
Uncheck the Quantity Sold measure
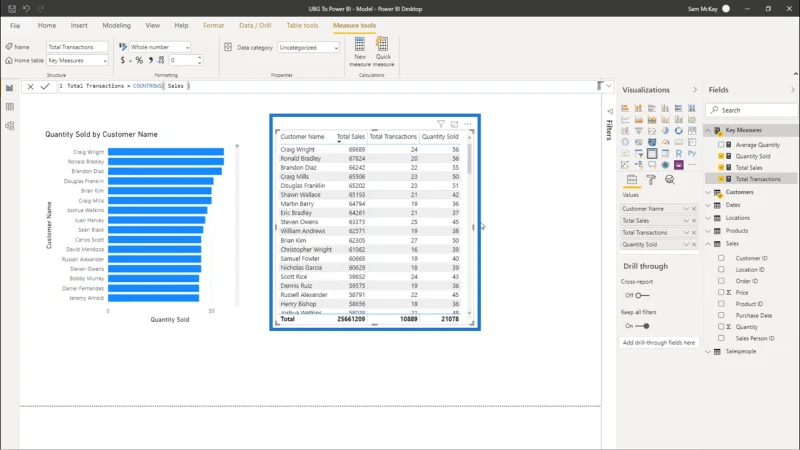[x=721, y=156]
